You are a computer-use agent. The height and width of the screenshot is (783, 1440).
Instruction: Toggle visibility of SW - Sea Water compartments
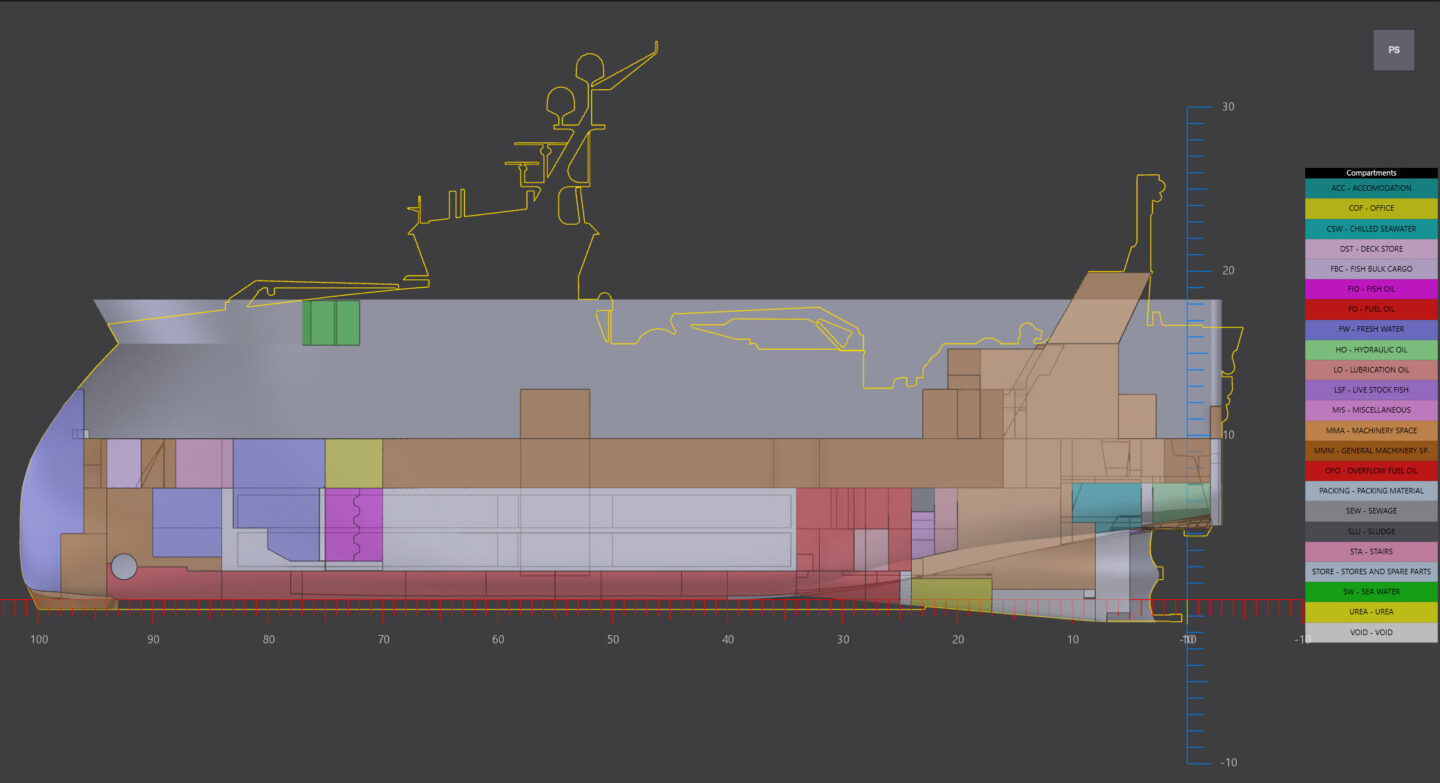1371,591
